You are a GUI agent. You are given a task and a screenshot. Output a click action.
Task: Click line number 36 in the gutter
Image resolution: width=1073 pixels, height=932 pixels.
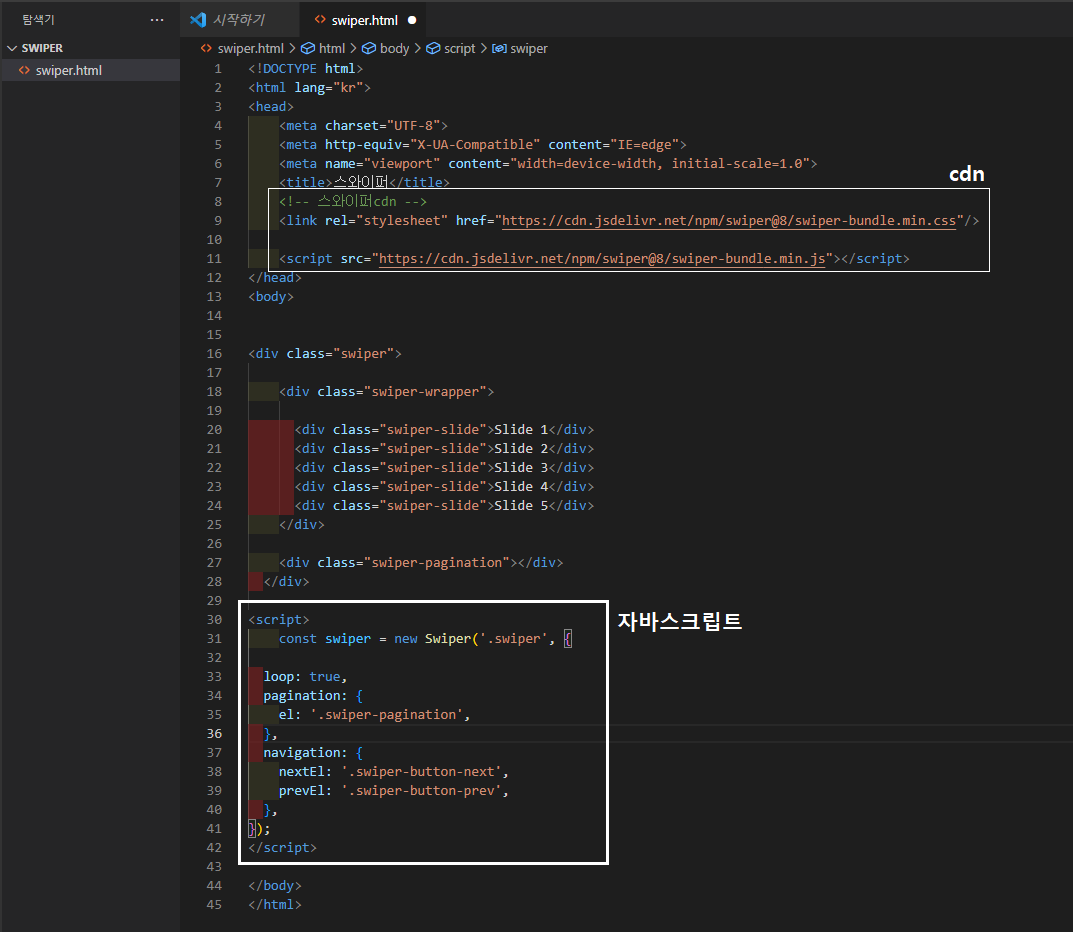215,734
